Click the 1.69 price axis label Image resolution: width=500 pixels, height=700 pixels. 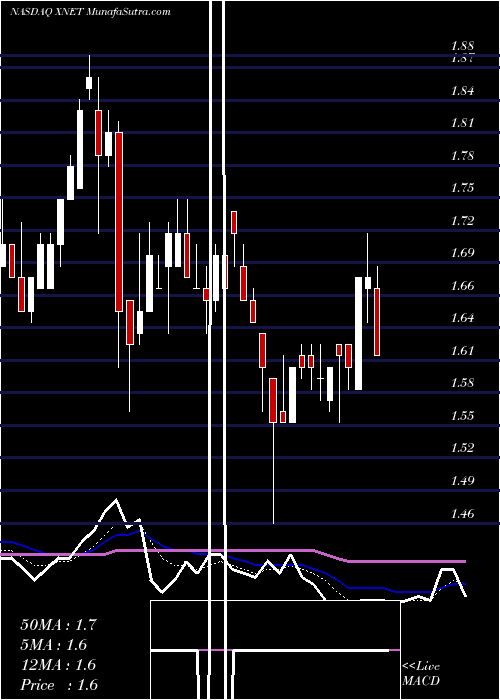(x=462, y=253)
